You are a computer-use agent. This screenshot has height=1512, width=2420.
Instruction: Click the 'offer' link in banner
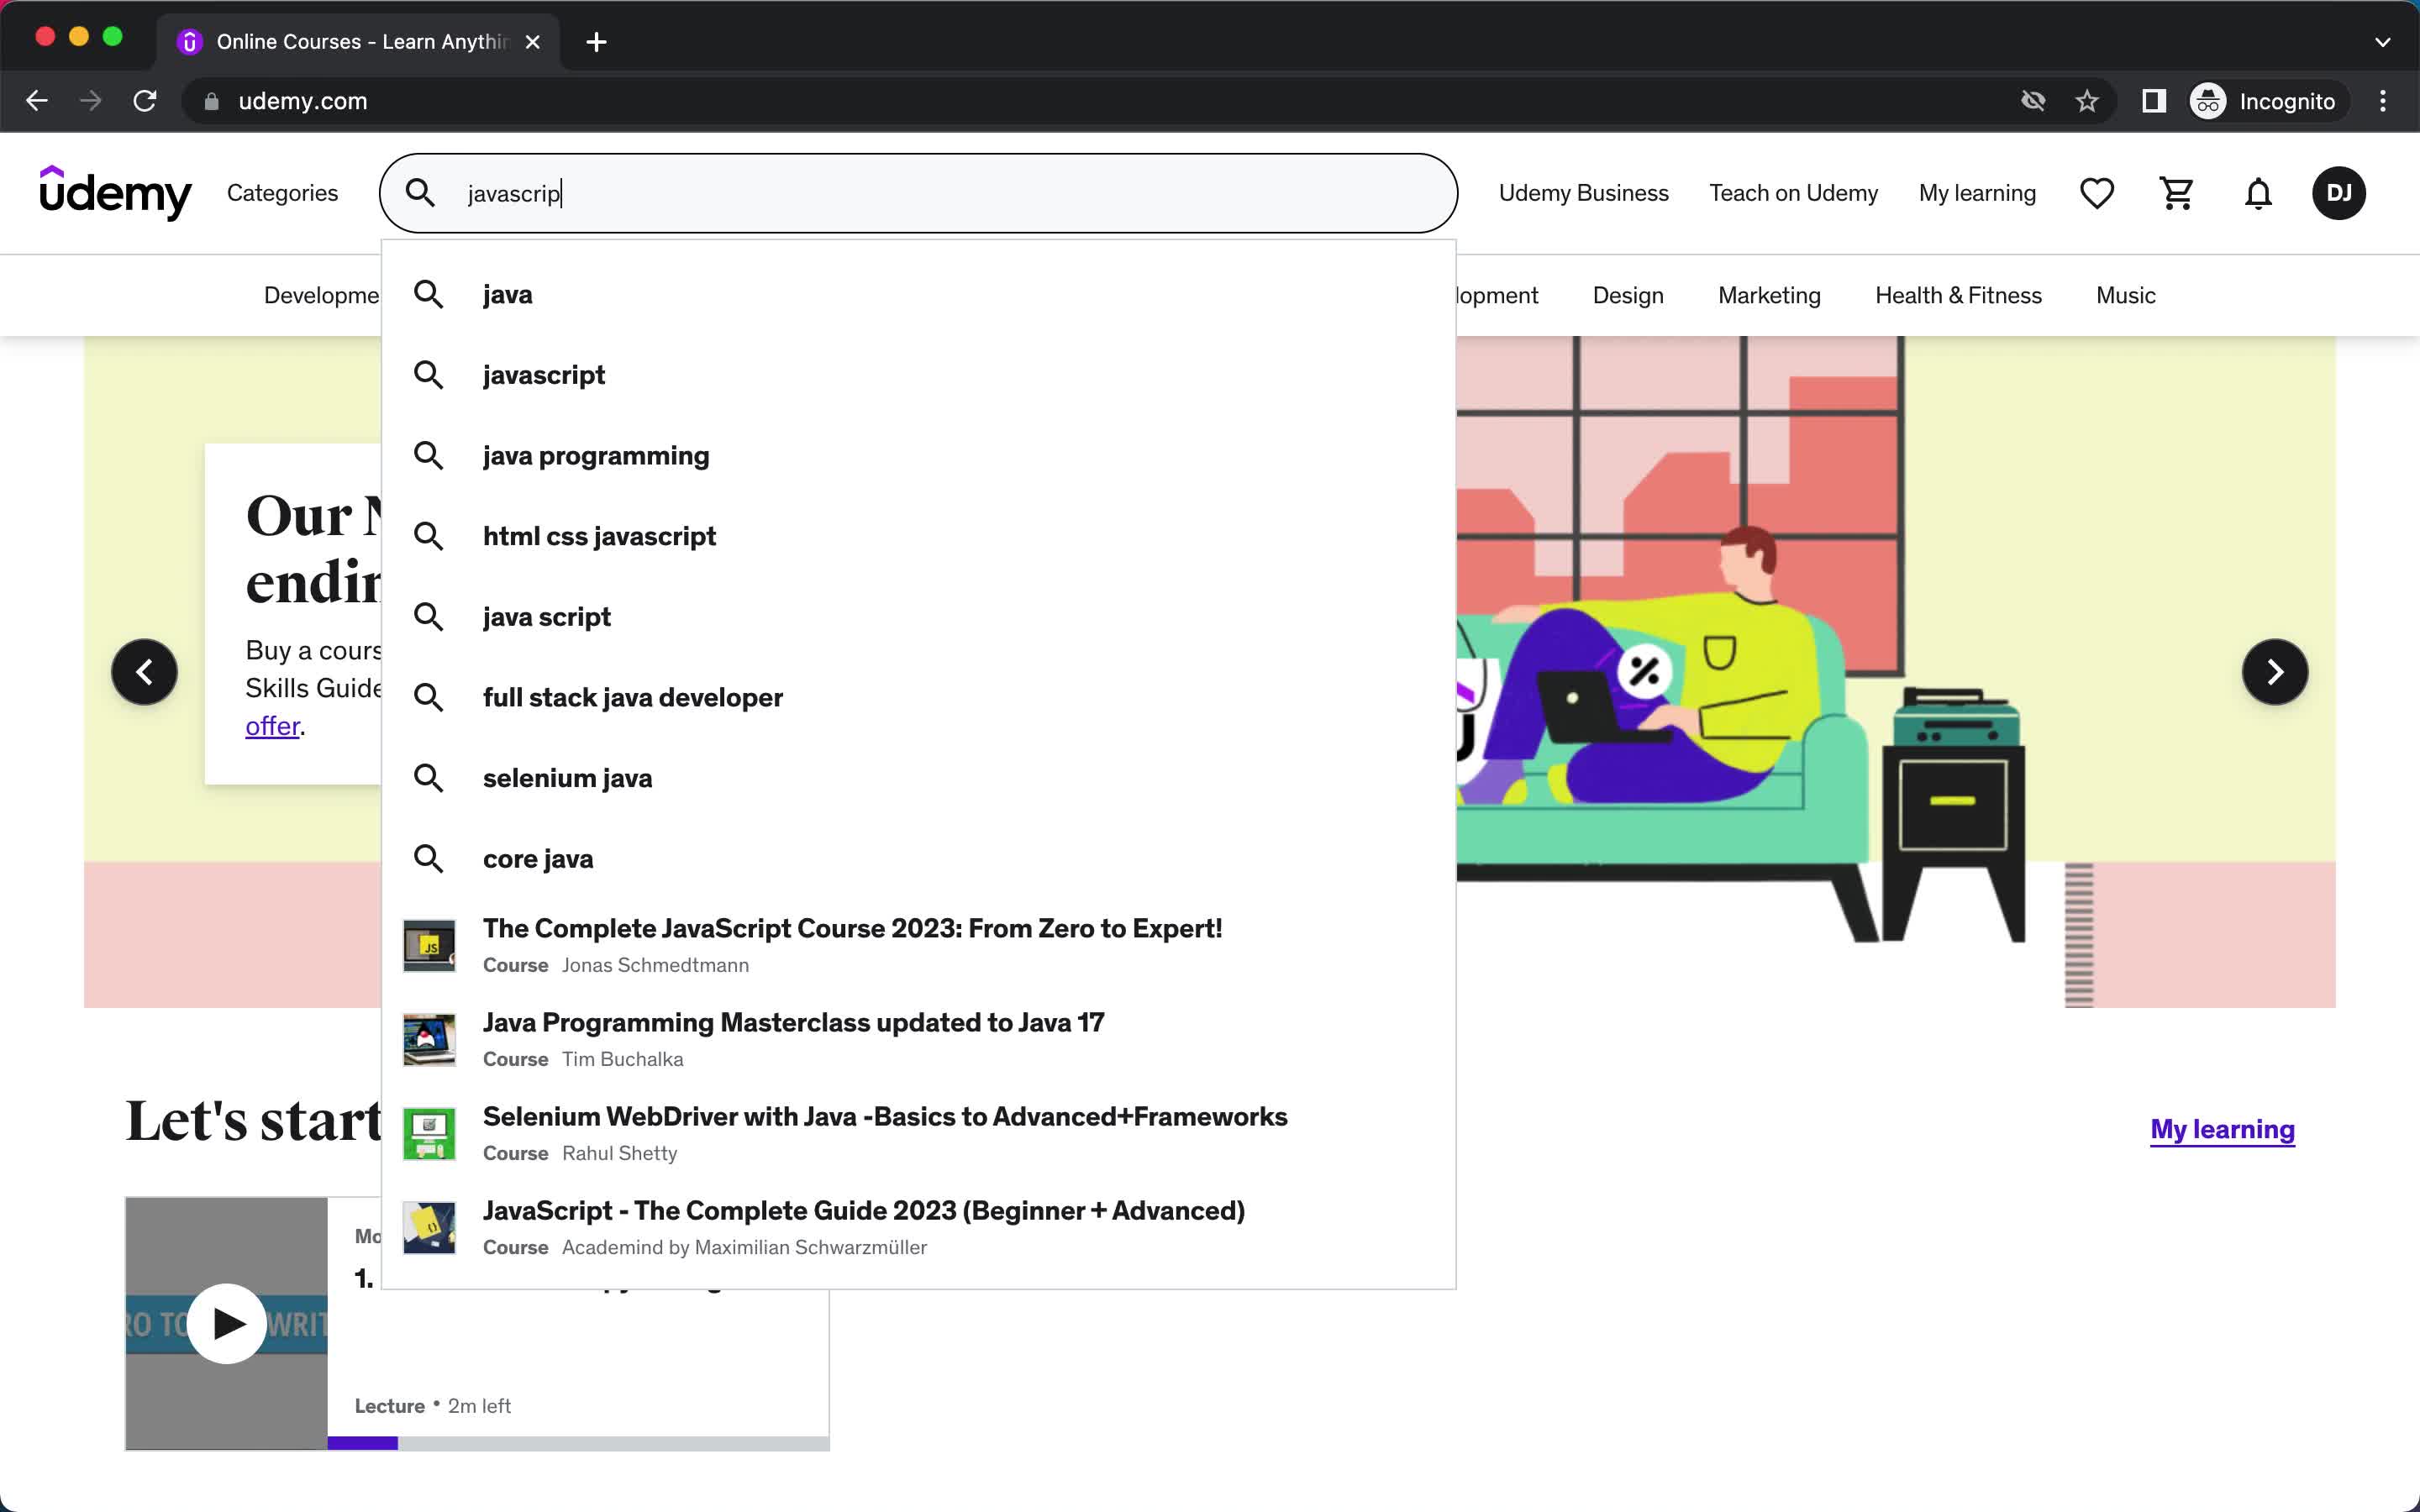(x=272, y=726)
